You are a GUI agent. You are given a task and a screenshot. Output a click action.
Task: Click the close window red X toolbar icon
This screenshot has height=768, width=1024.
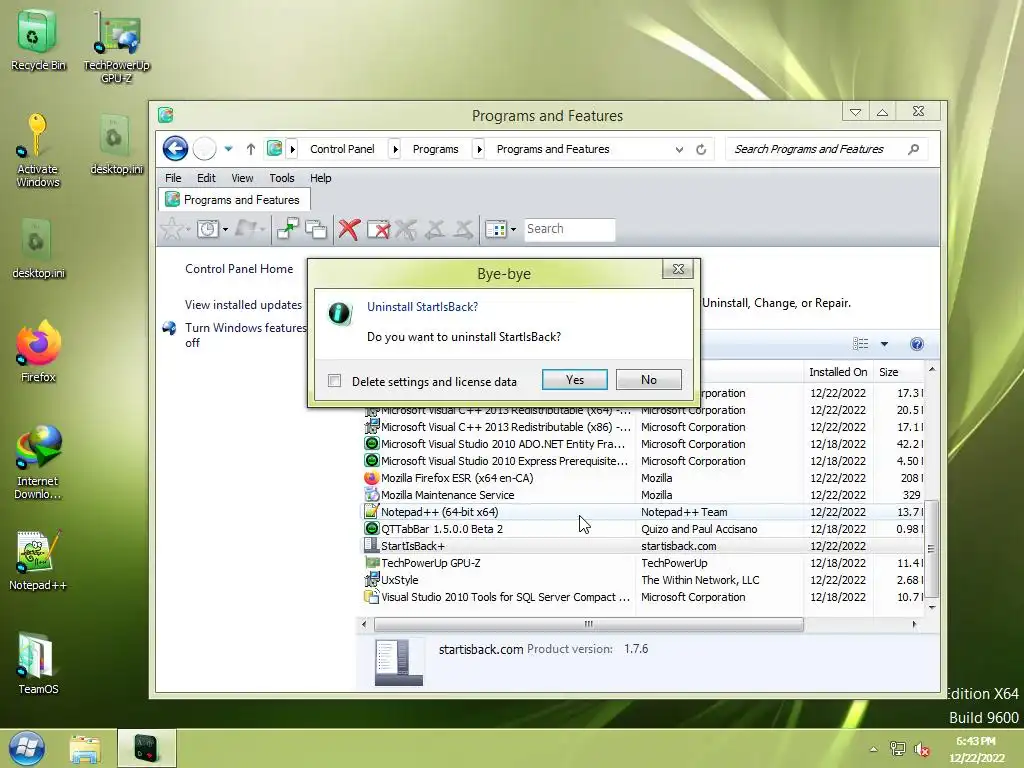pyautogui.click(x=378, y=229)
